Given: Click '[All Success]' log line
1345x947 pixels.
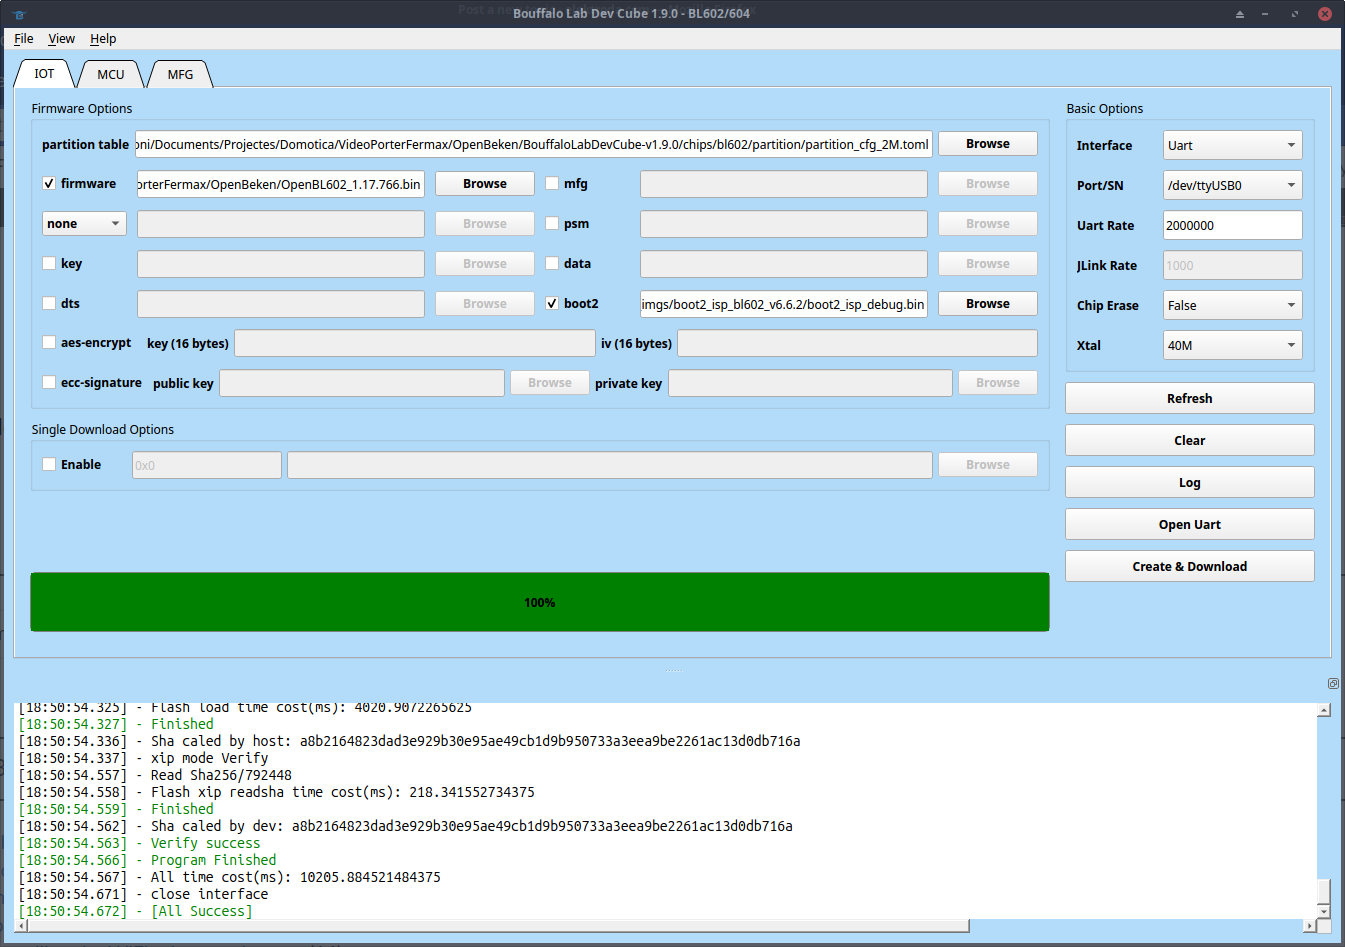Looking at the screenshot, I should point(136,911).
